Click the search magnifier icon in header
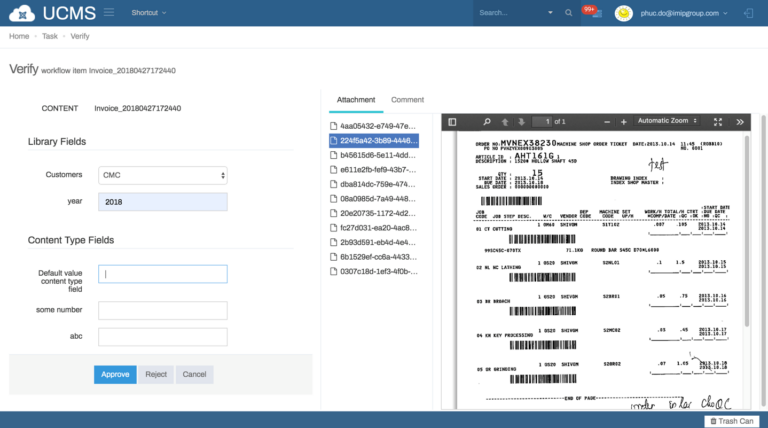 pyautogui.click(x=569, y=13)
